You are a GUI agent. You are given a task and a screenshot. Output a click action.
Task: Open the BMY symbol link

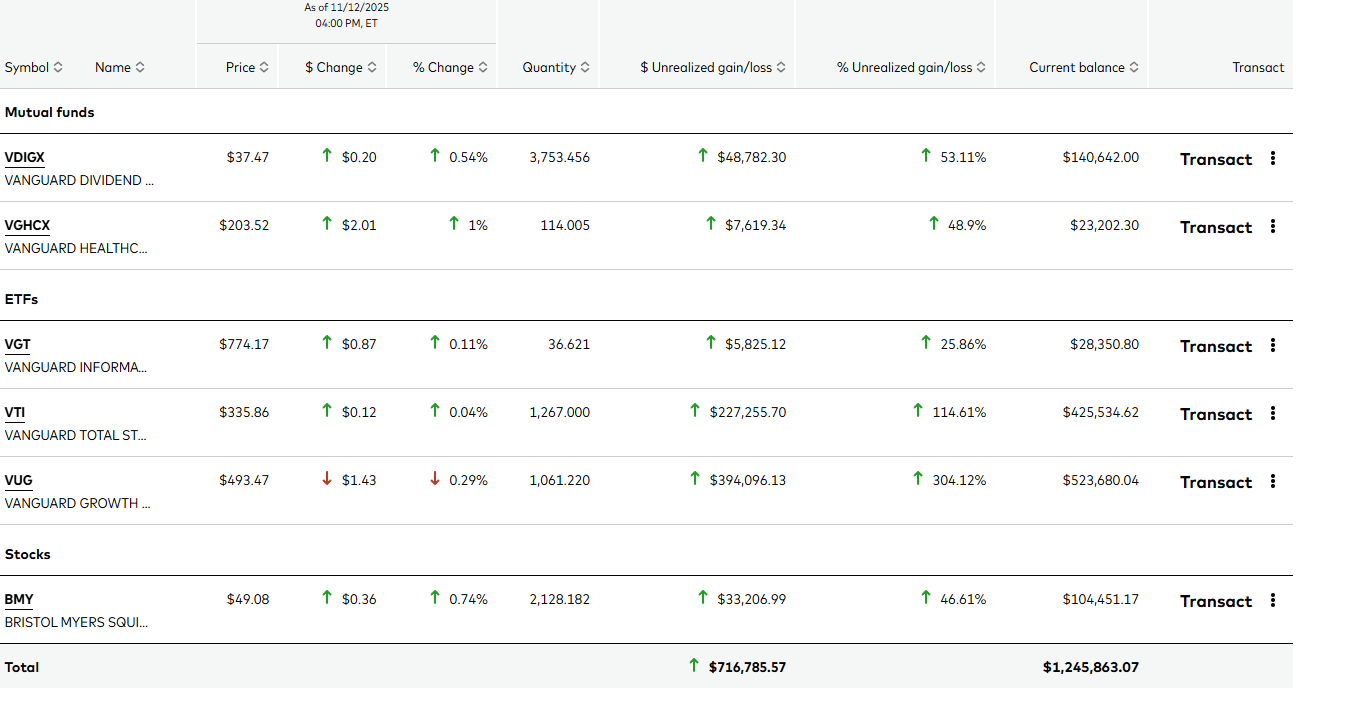[x=19, y=599]
